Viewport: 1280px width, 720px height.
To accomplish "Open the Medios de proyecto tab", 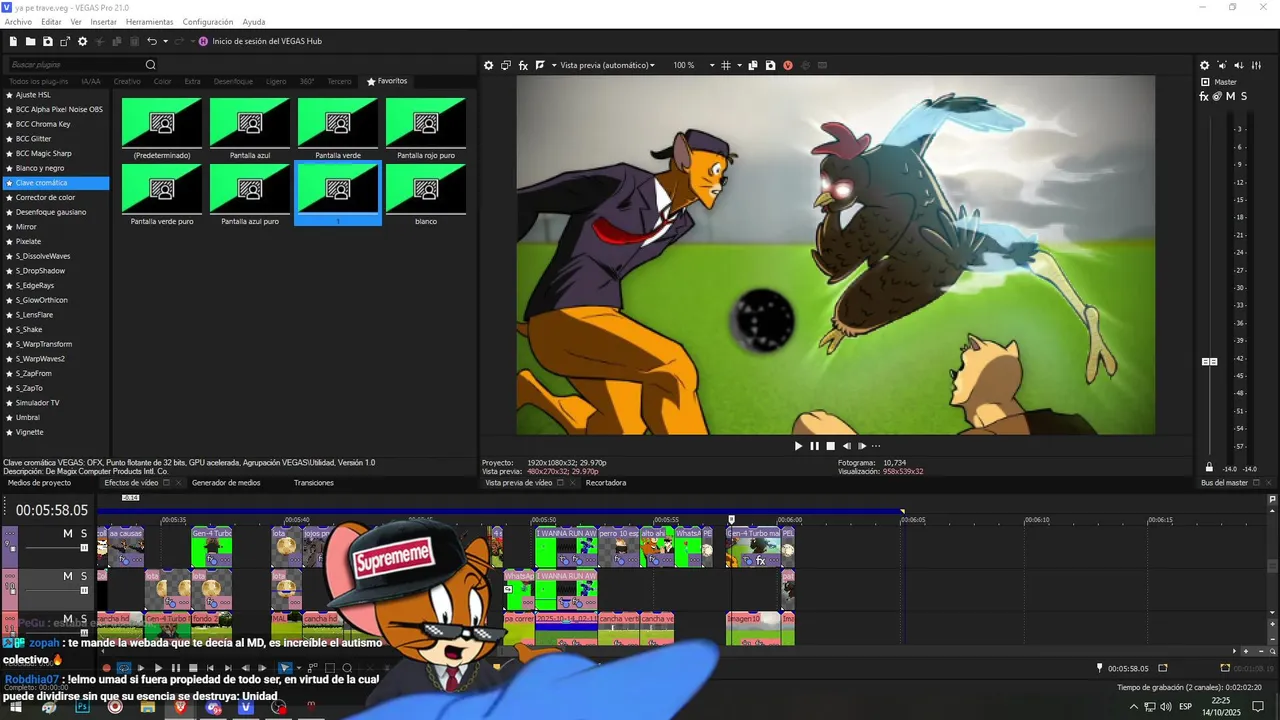I will [39, 483].
